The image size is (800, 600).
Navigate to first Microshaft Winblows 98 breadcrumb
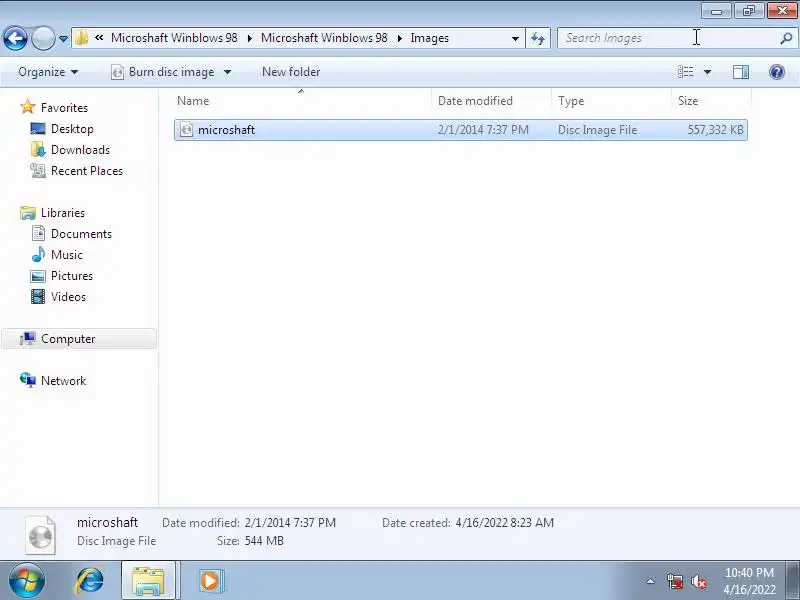(x=174, y=38)
